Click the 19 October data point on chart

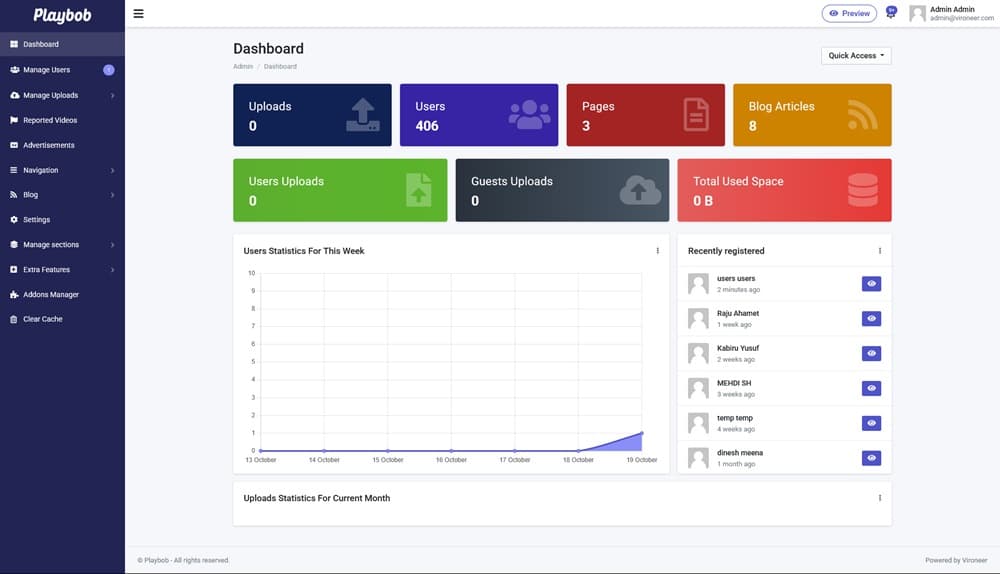642,433
